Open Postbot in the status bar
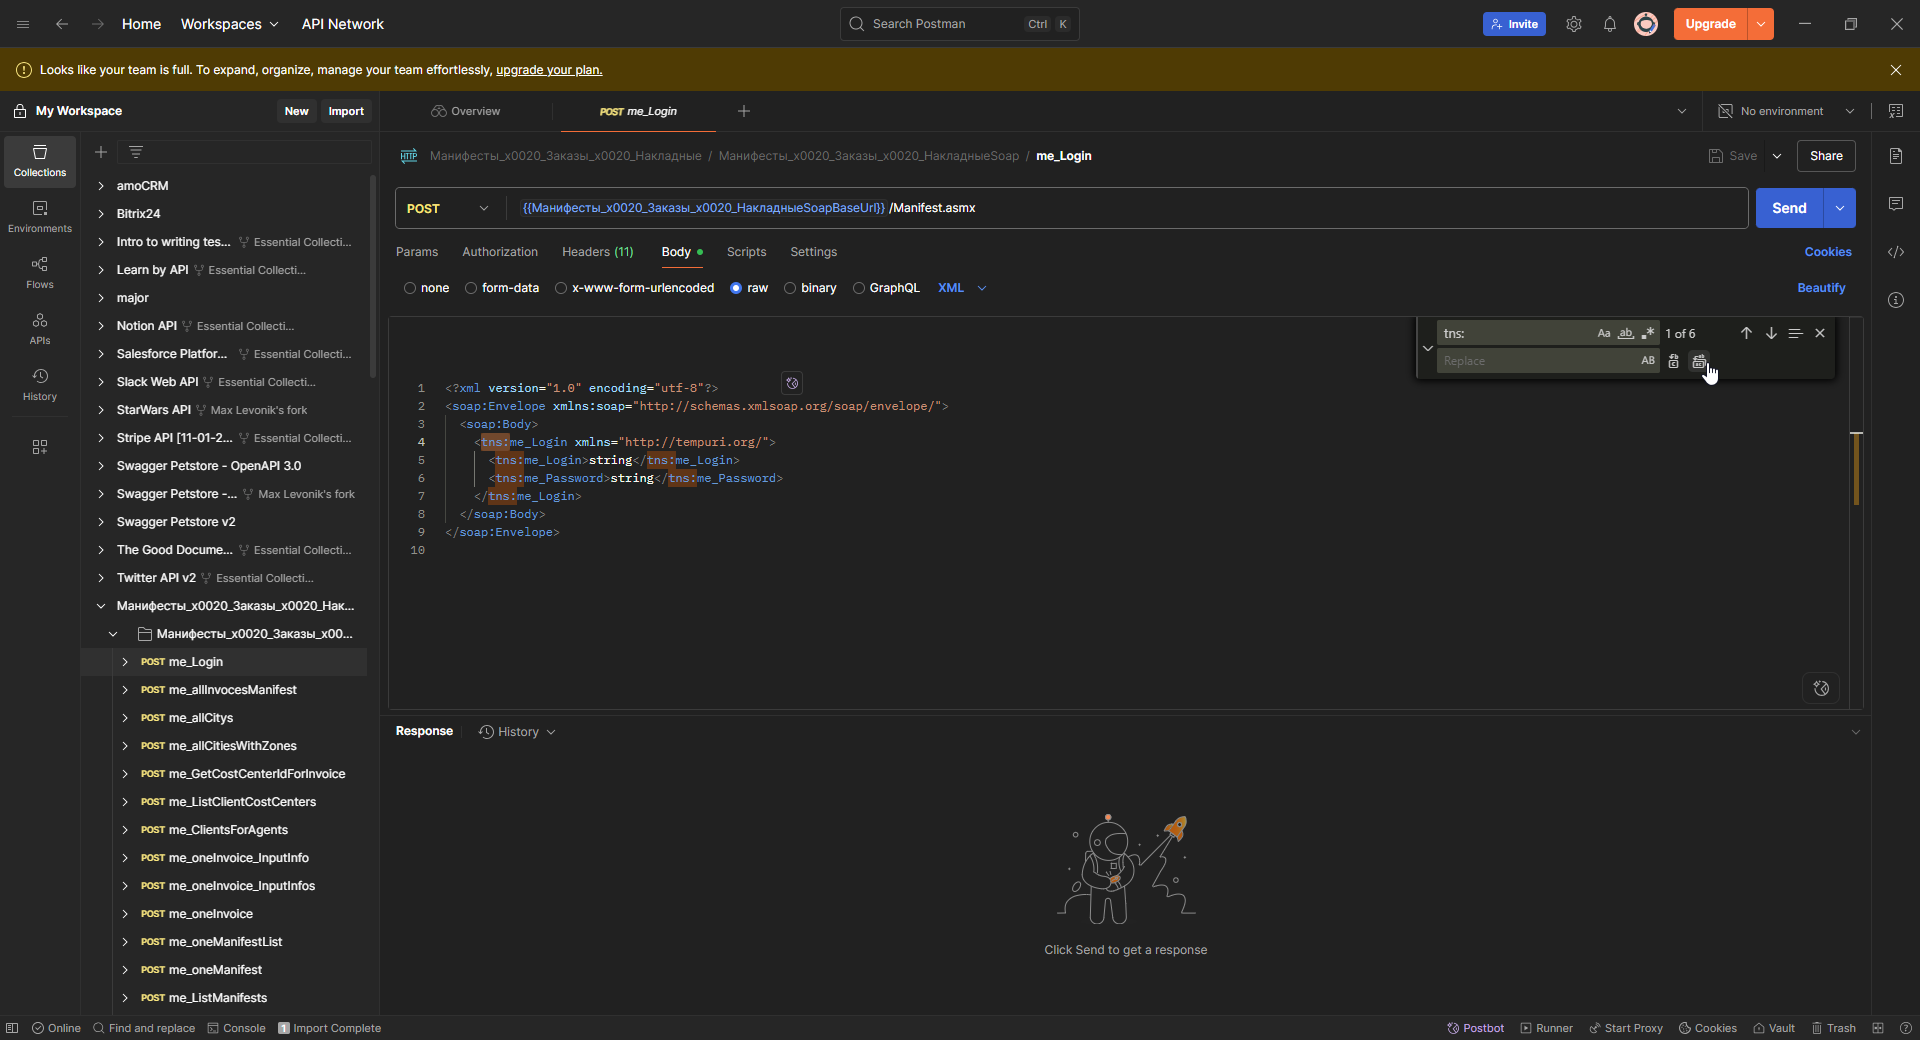The height and width of the screenshot is (1040, 1920). (1475, 1028)
